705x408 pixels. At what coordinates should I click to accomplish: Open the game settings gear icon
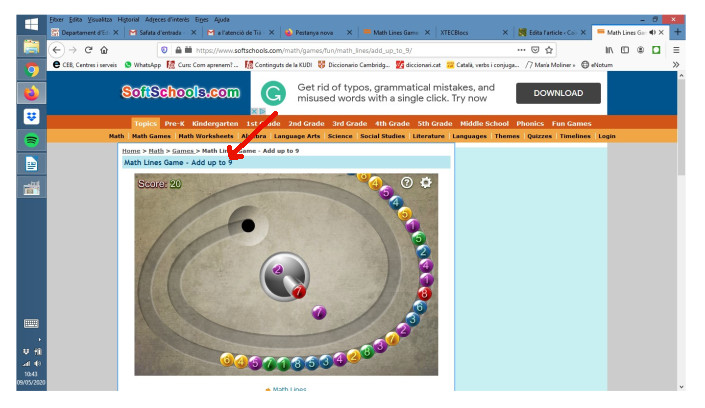[x=426, y=182]
